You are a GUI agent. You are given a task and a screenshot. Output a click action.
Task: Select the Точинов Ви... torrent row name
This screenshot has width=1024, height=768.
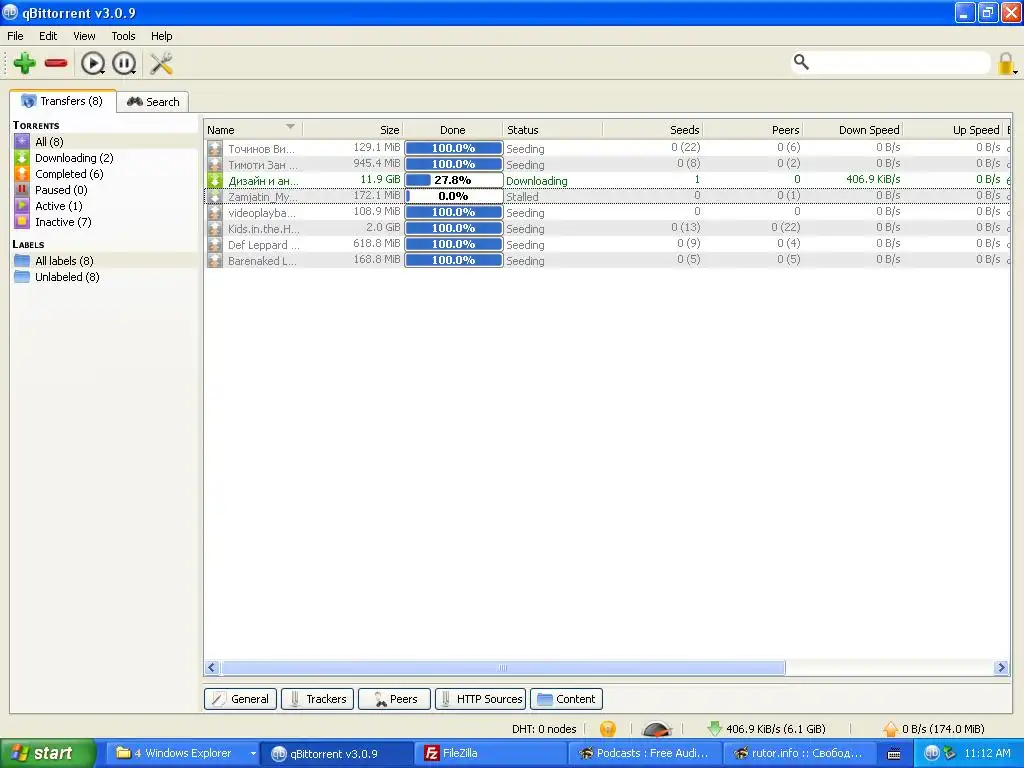pos(261,149)
